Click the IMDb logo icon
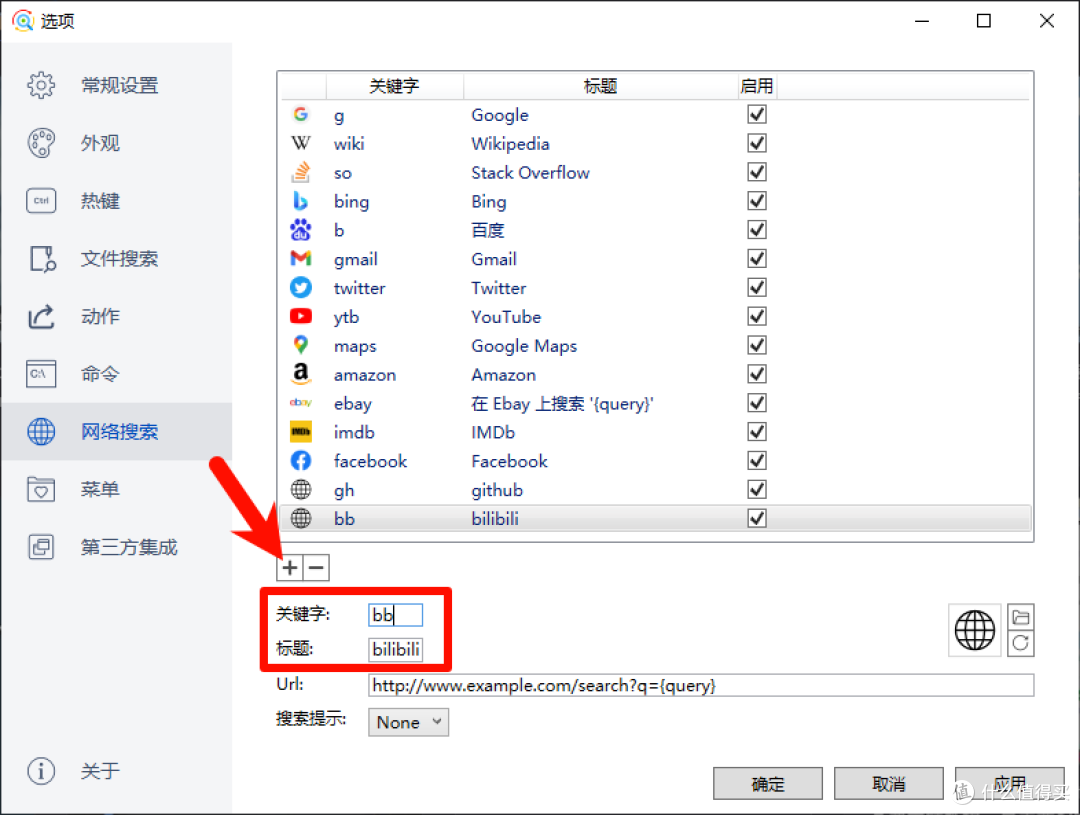 [x=301, y=432]
